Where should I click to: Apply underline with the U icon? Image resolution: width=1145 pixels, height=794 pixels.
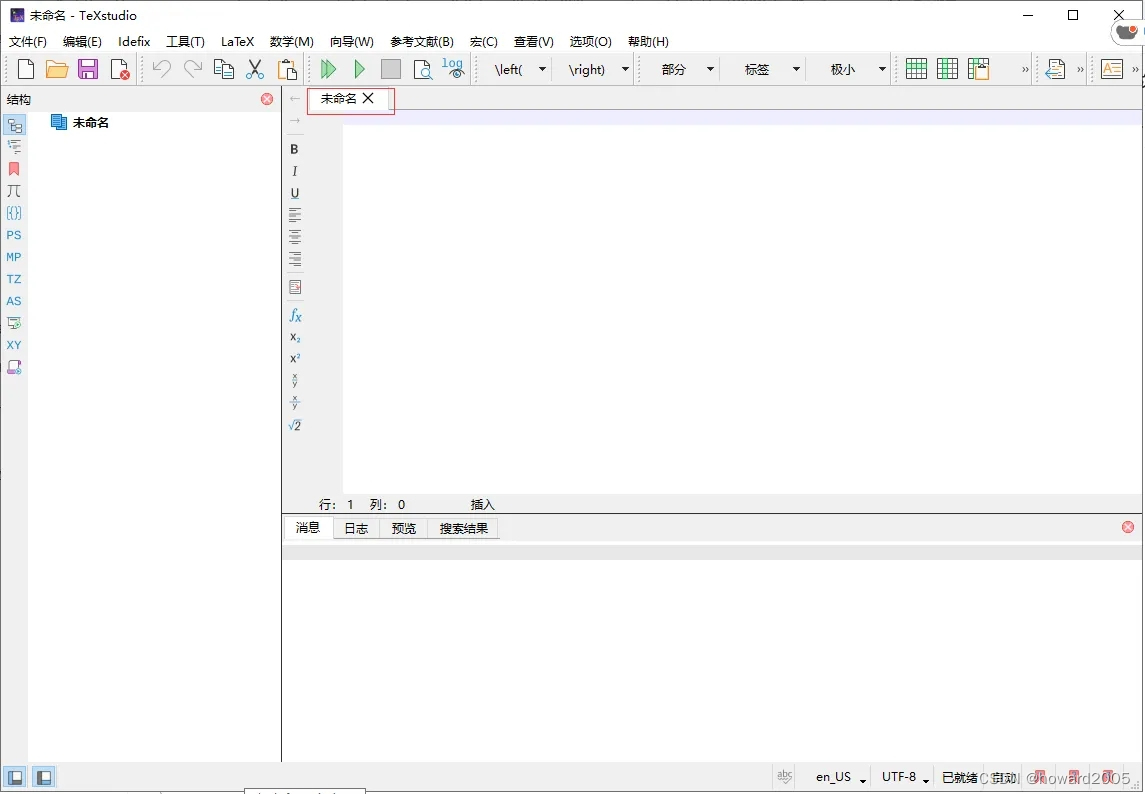[x=294, y=194]
